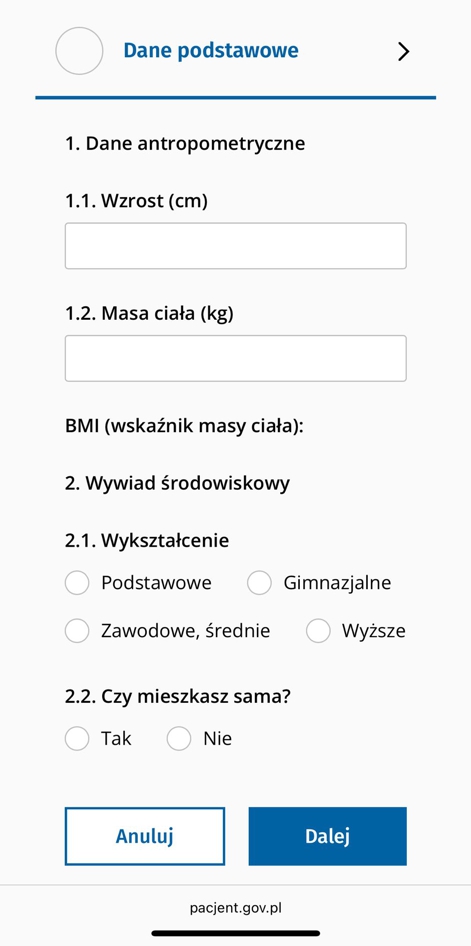Continue with the Dalej button
The height and width of the screenshot is (946, 471).
tap(327, 836)
